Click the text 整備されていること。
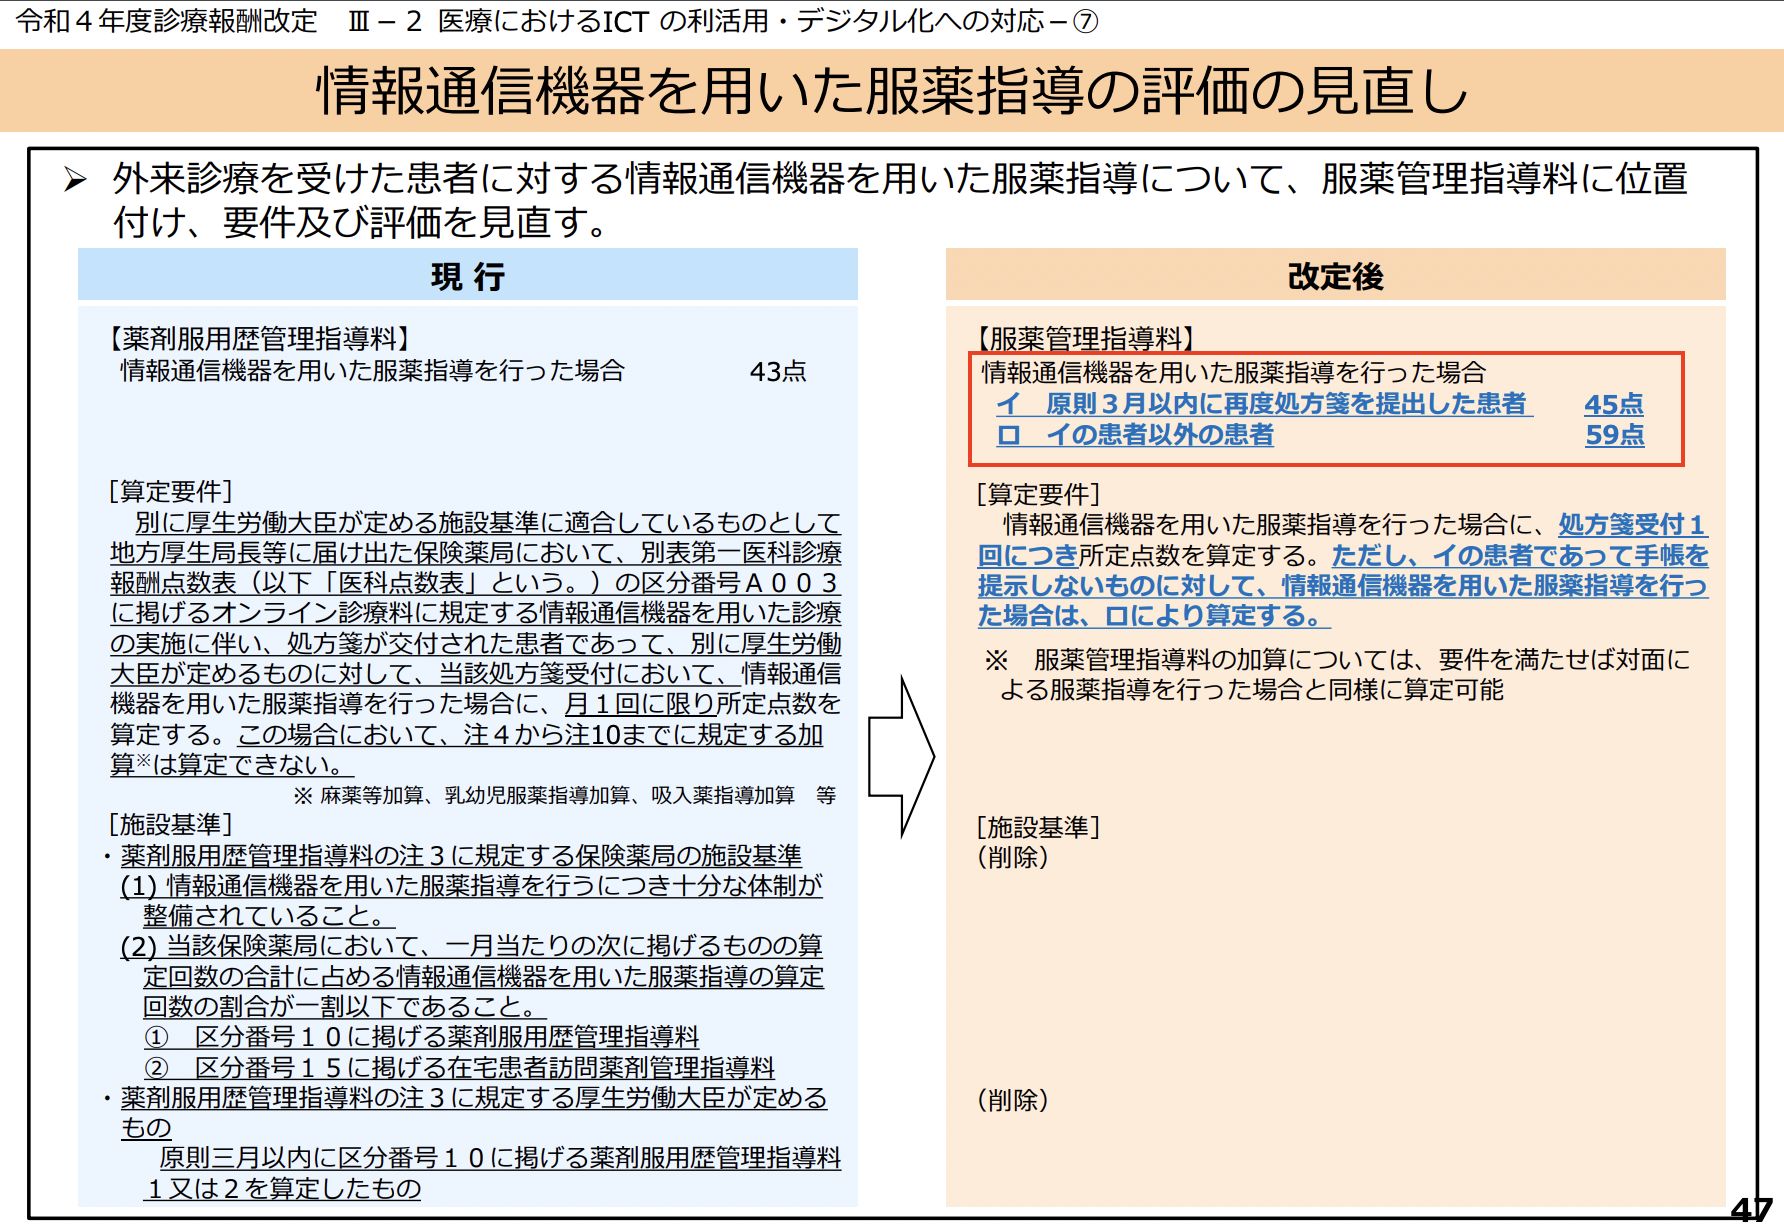Image resolution: width=1784 pixels, height=1224 pixels. click(268, 915)
